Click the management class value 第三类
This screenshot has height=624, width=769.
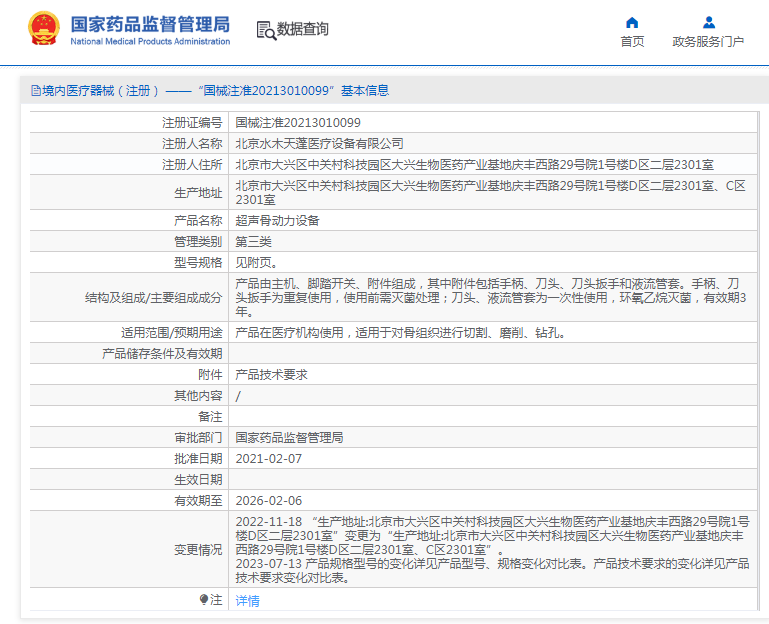point(254,242)
